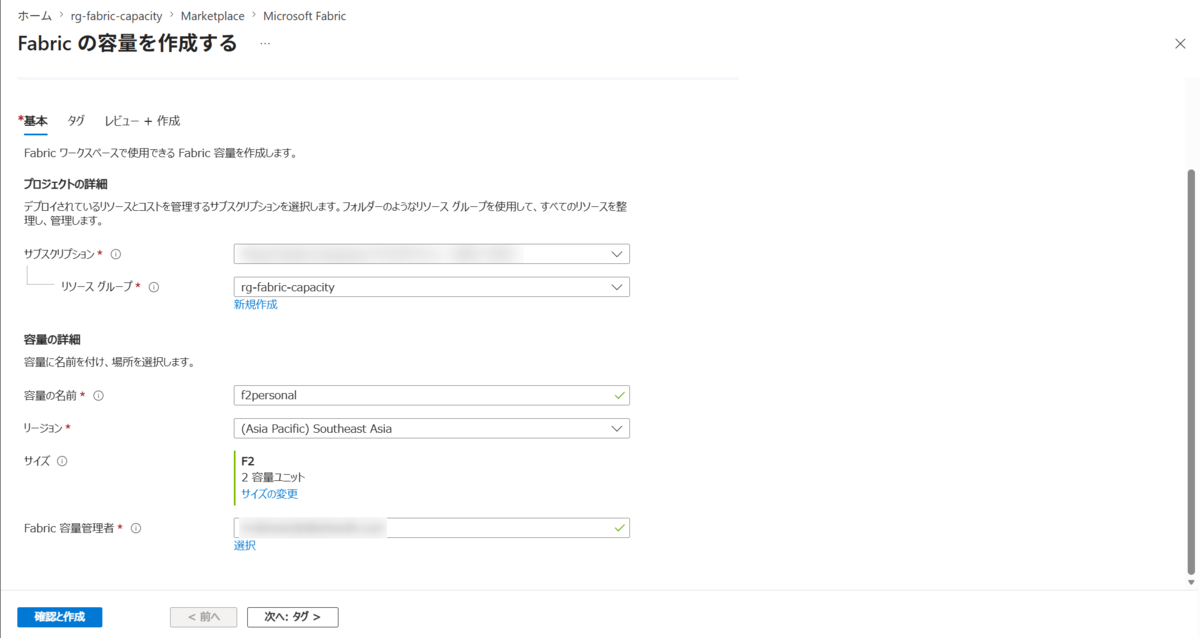Click the vertical scrollbar thumb
1200x638 pixels.
pyautogui.click(x=1190, y=370)
